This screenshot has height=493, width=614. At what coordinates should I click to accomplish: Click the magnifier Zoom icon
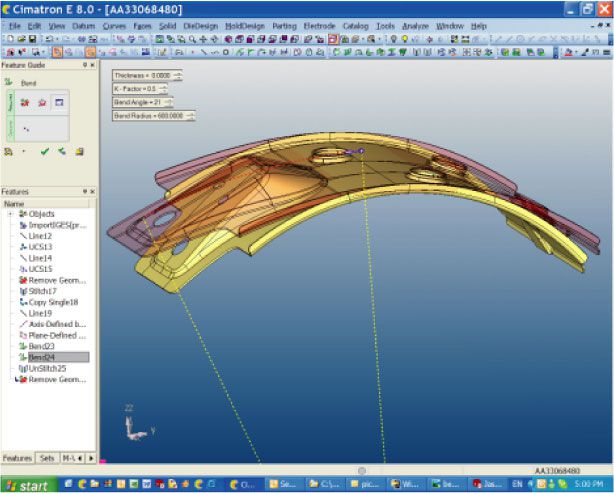coord(192,39)
